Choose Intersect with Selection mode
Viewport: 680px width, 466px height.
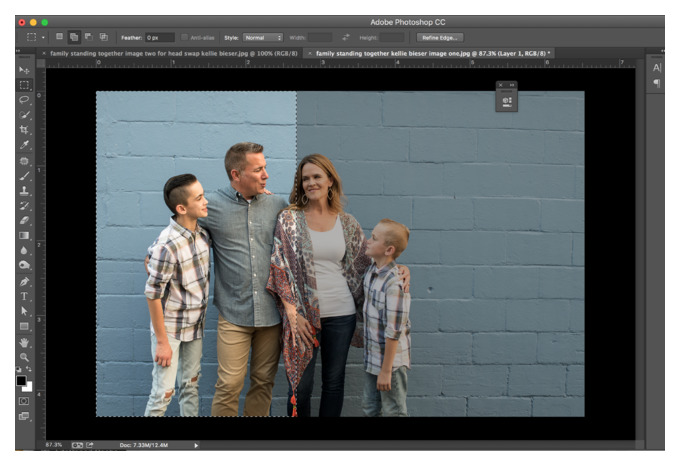click(104, 37)
